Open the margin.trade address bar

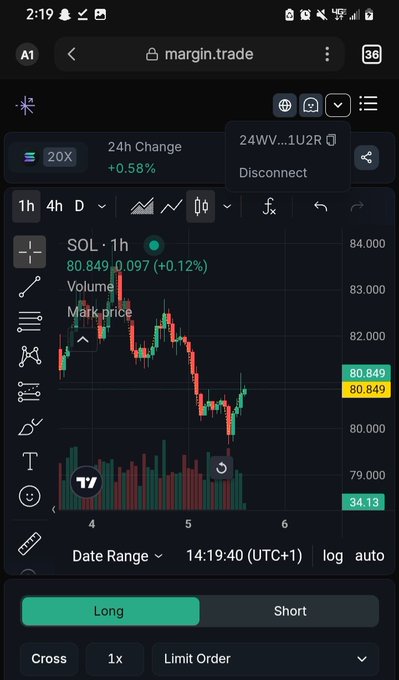pyautogui.click(x=200, y=54)
